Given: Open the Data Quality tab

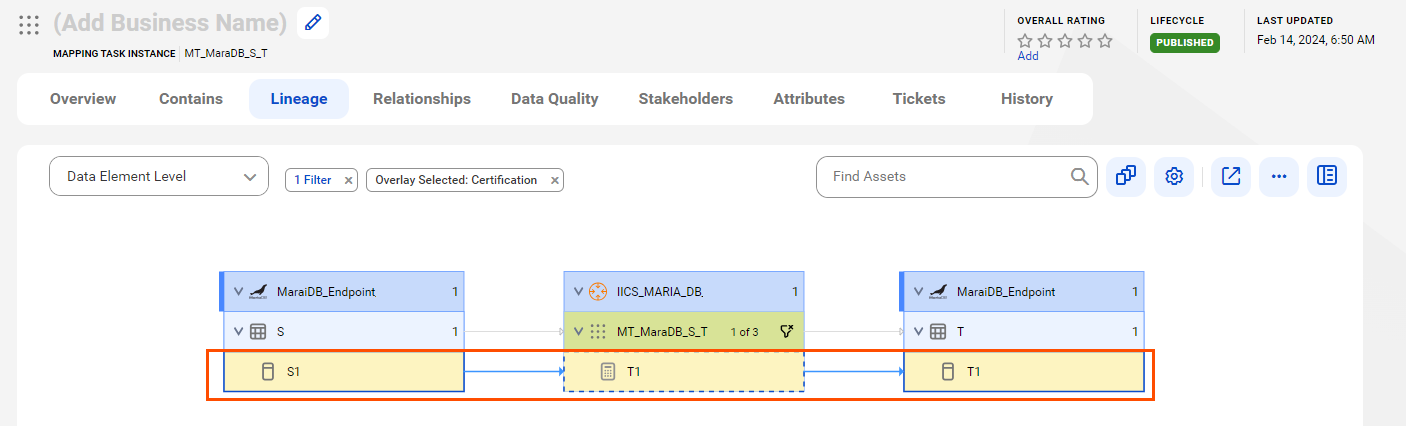Looking at the screenshot, I should [x=555, y=99].
